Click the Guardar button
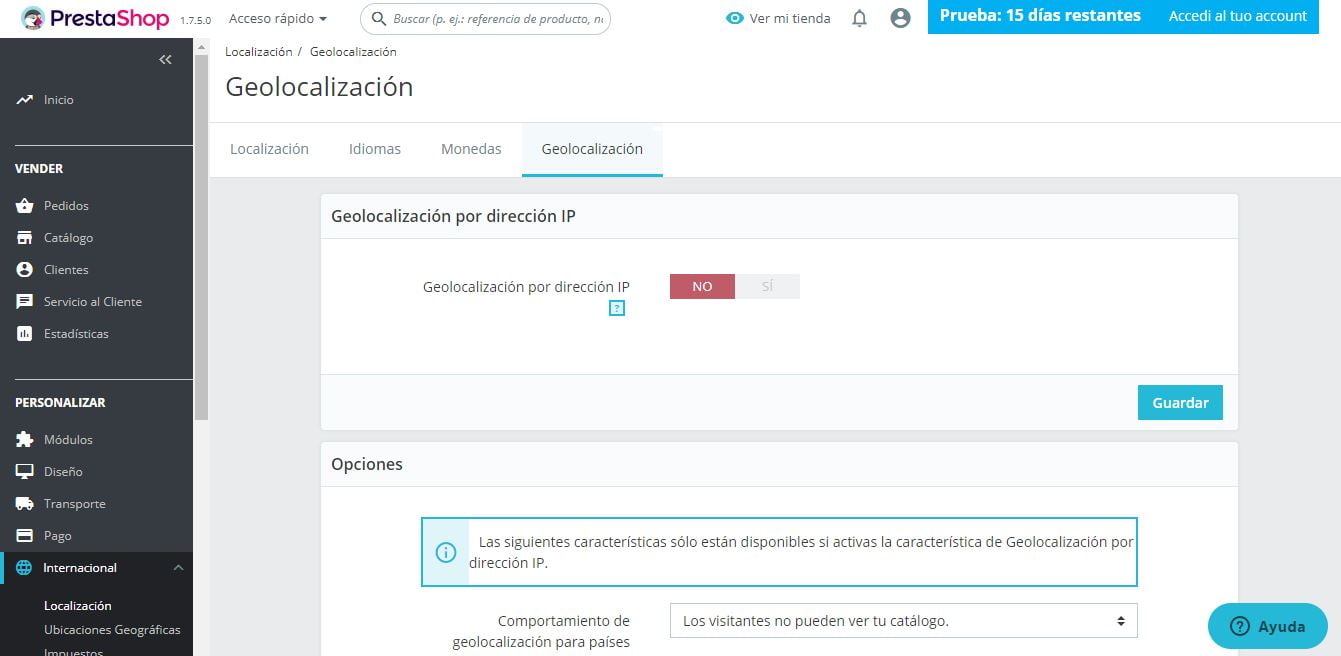Viewport: 1341px width, 656px height. pos(1180,402)
